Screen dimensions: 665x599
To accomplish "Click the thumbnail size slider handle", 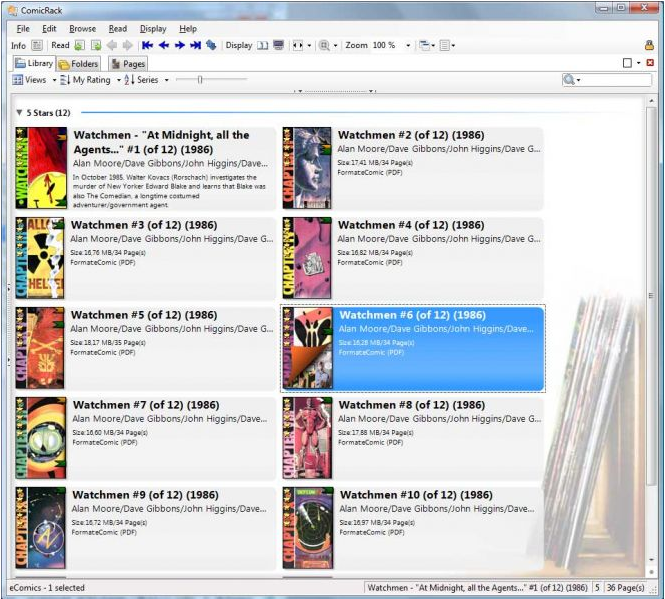I will click(200, 79).
